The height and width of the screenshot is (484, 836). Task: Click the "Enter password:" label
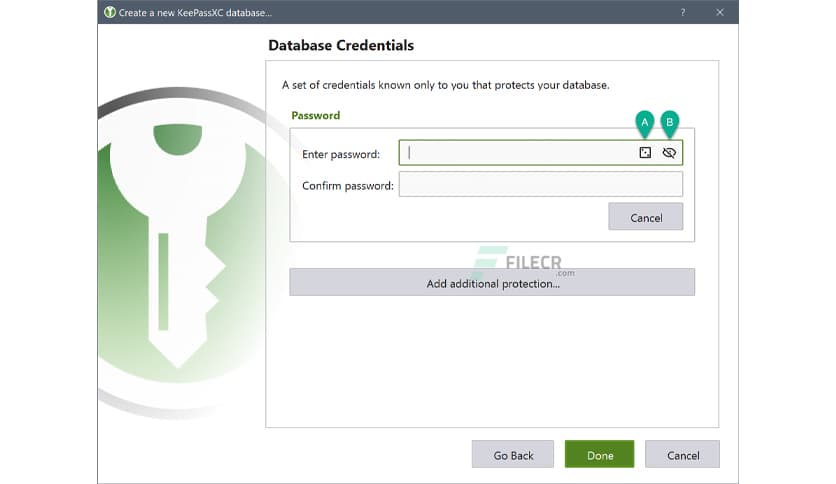click(341, 154)
